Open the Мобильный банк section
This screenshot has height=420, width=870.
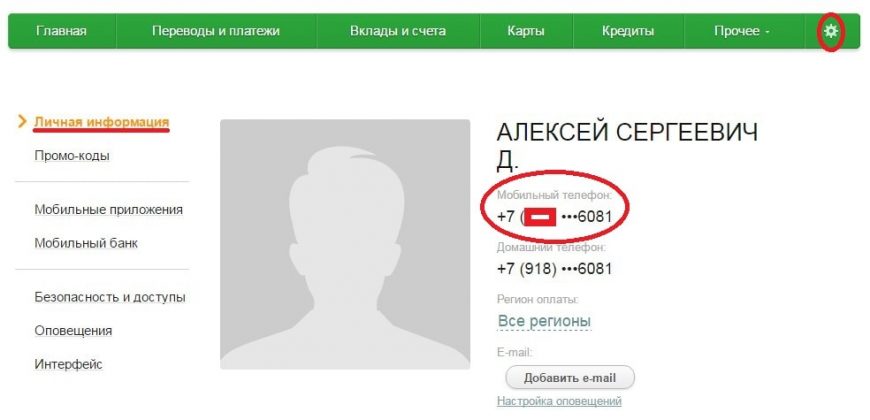click(86, 243)
